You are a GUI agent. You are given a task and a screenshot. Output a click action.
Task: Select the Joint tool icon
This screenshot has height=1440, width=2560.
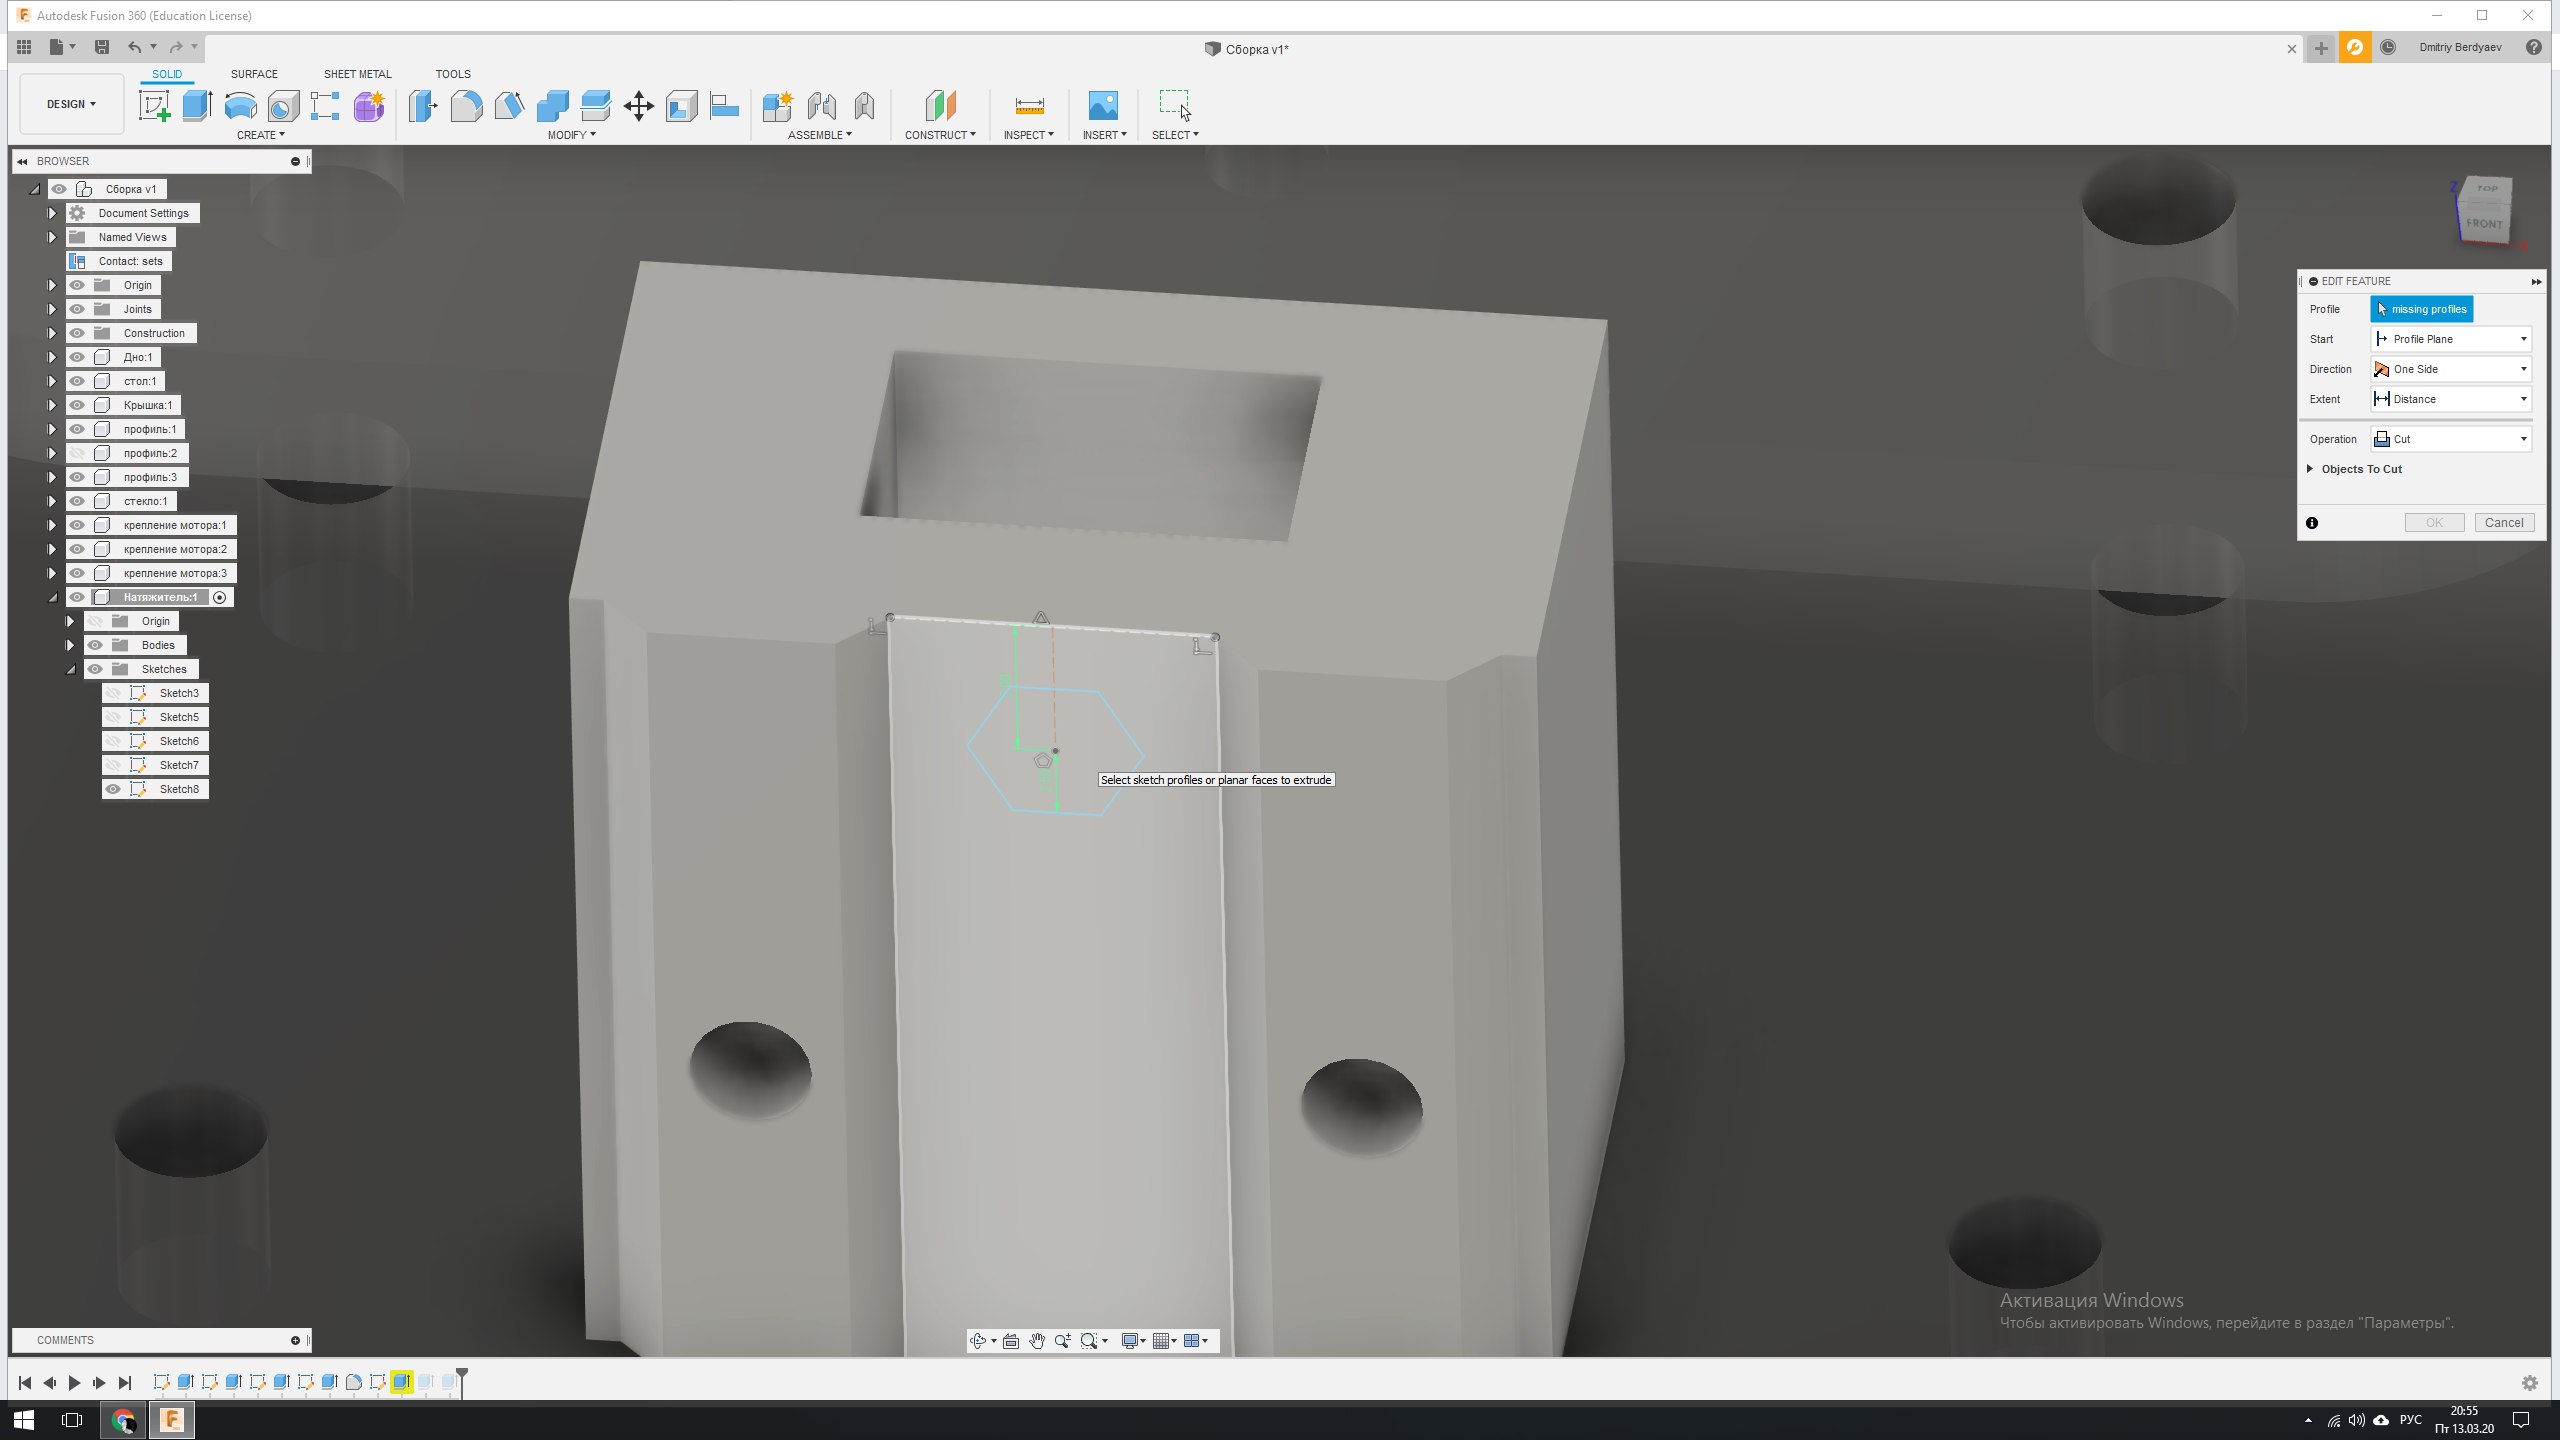coord(821,105)
